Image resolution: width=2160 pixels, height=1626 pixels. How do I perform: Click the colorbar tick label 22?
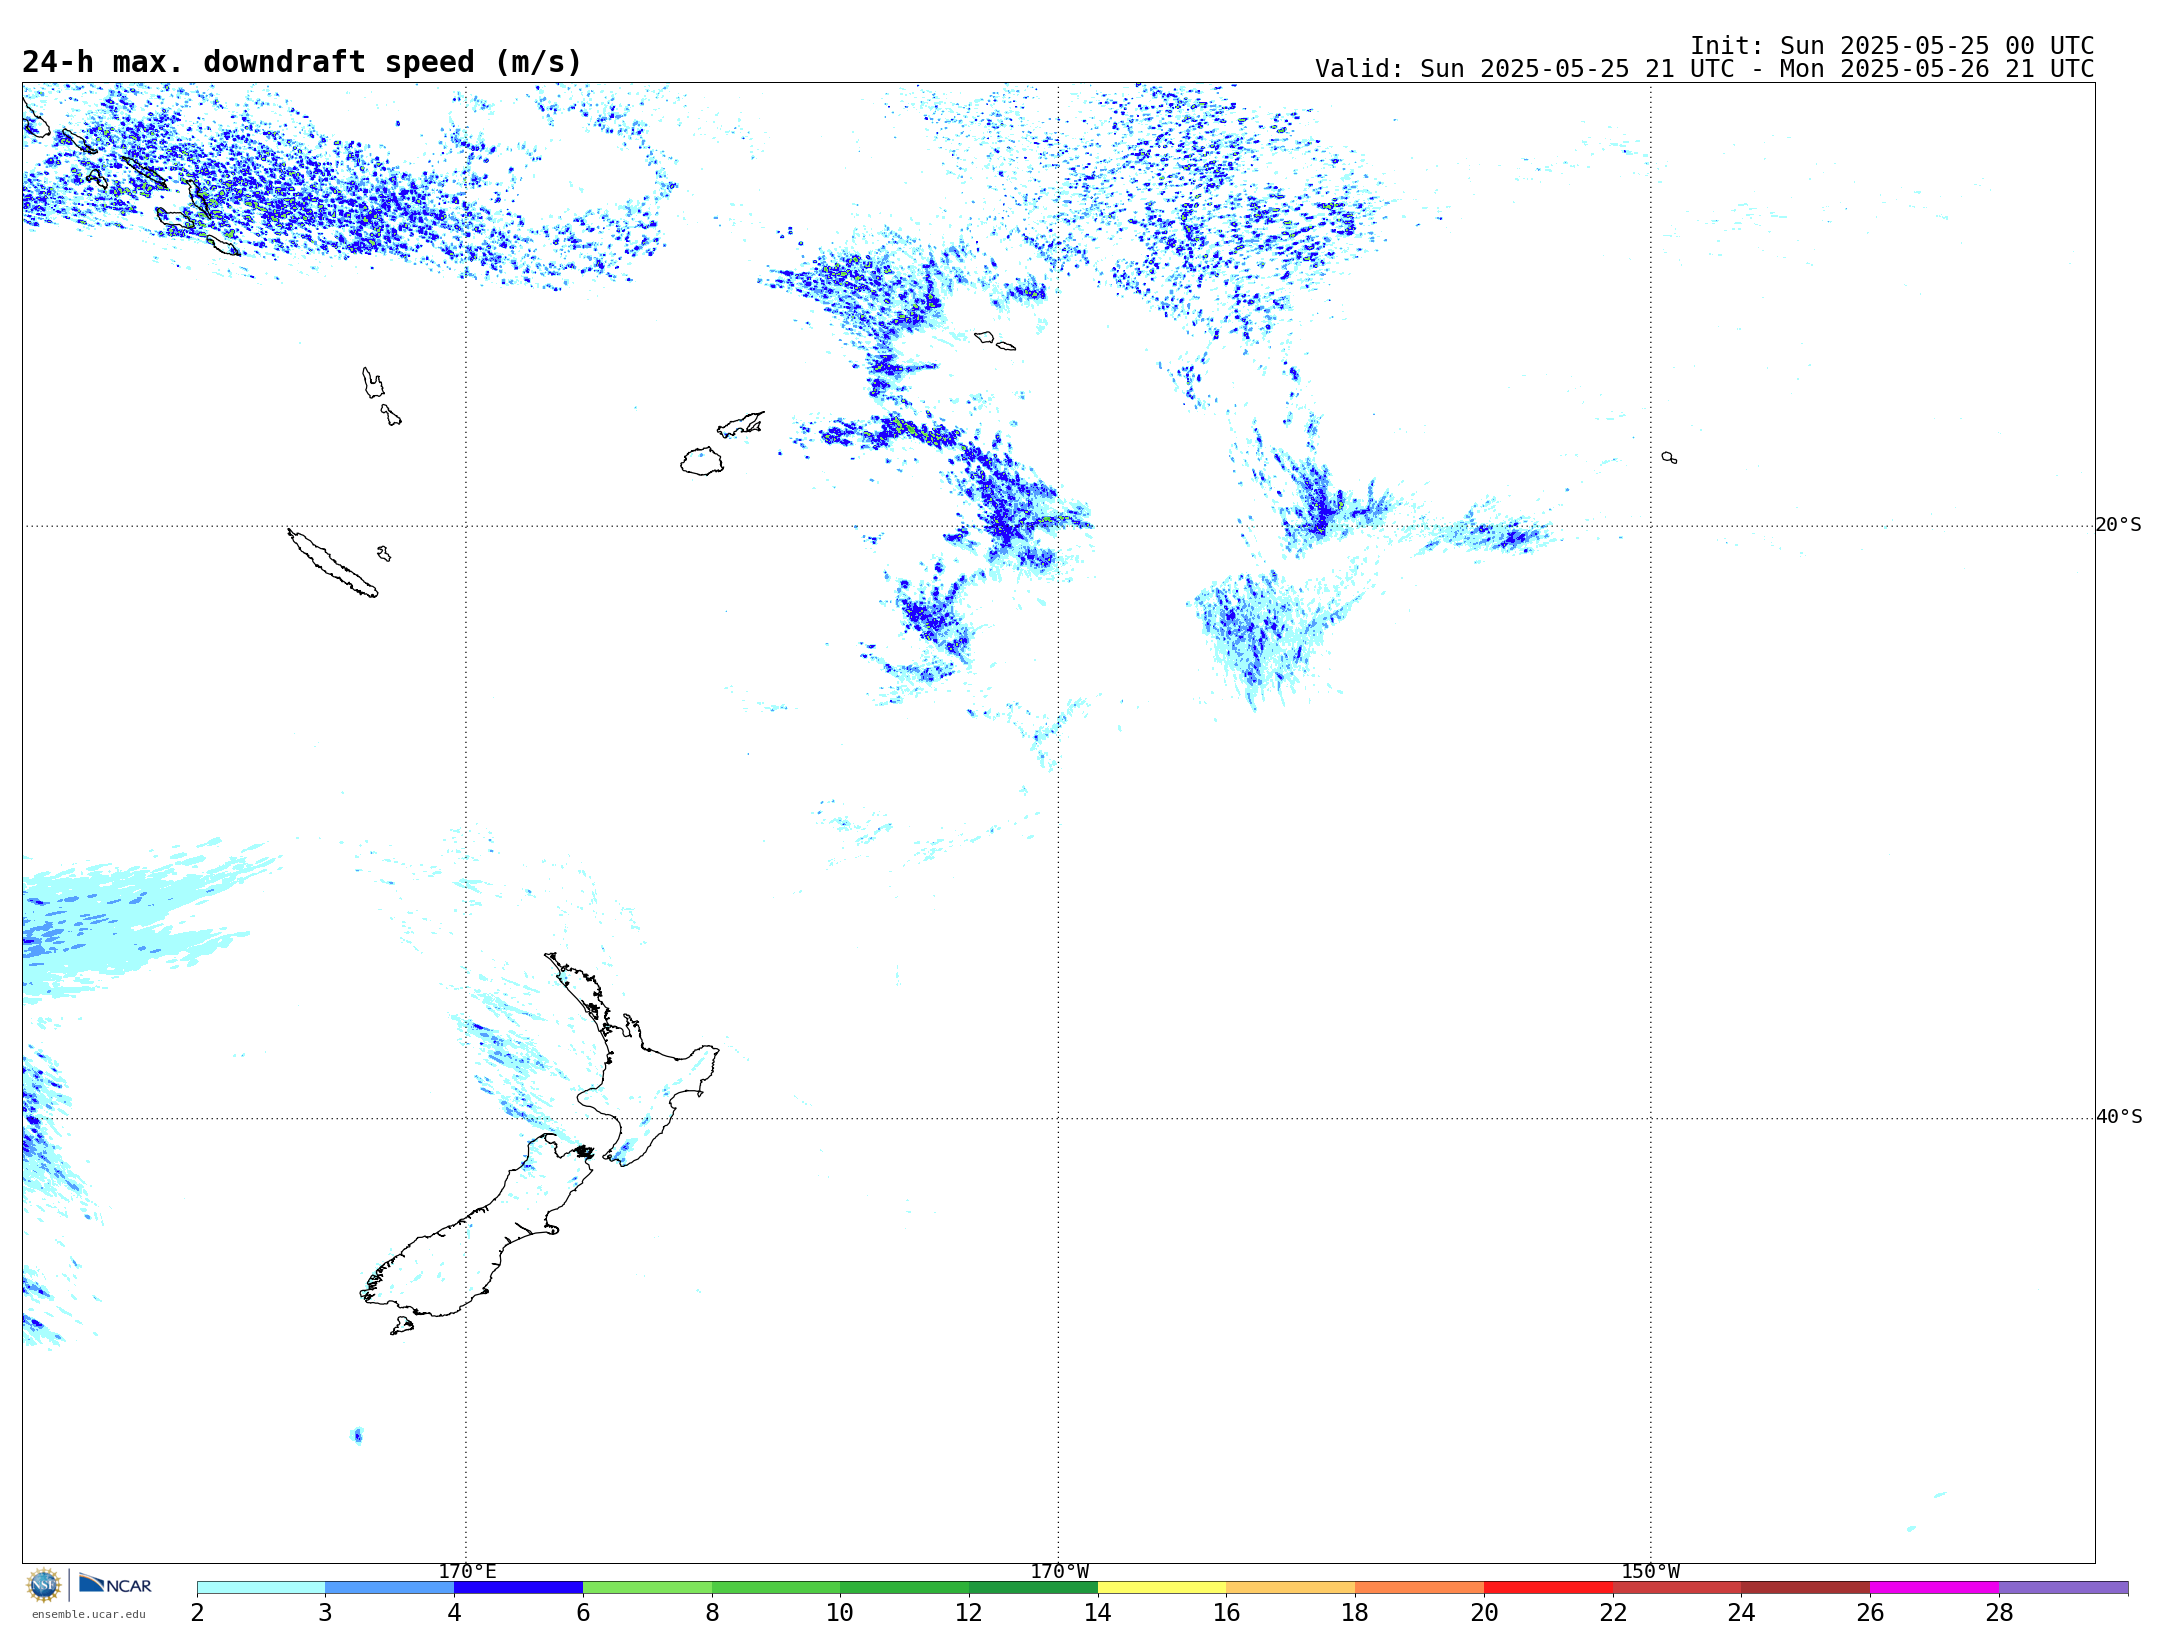(x=1613, y=1612)
